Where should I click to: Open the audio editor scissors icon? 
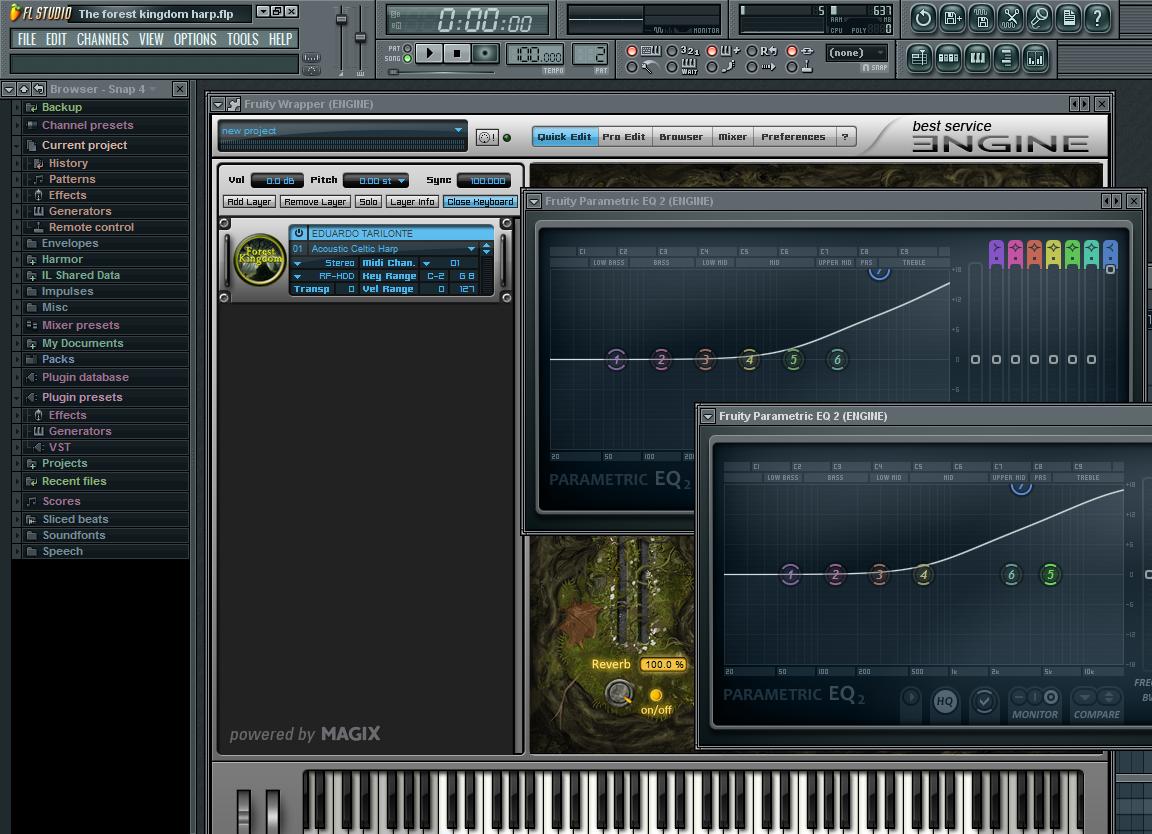[1010, 18]
